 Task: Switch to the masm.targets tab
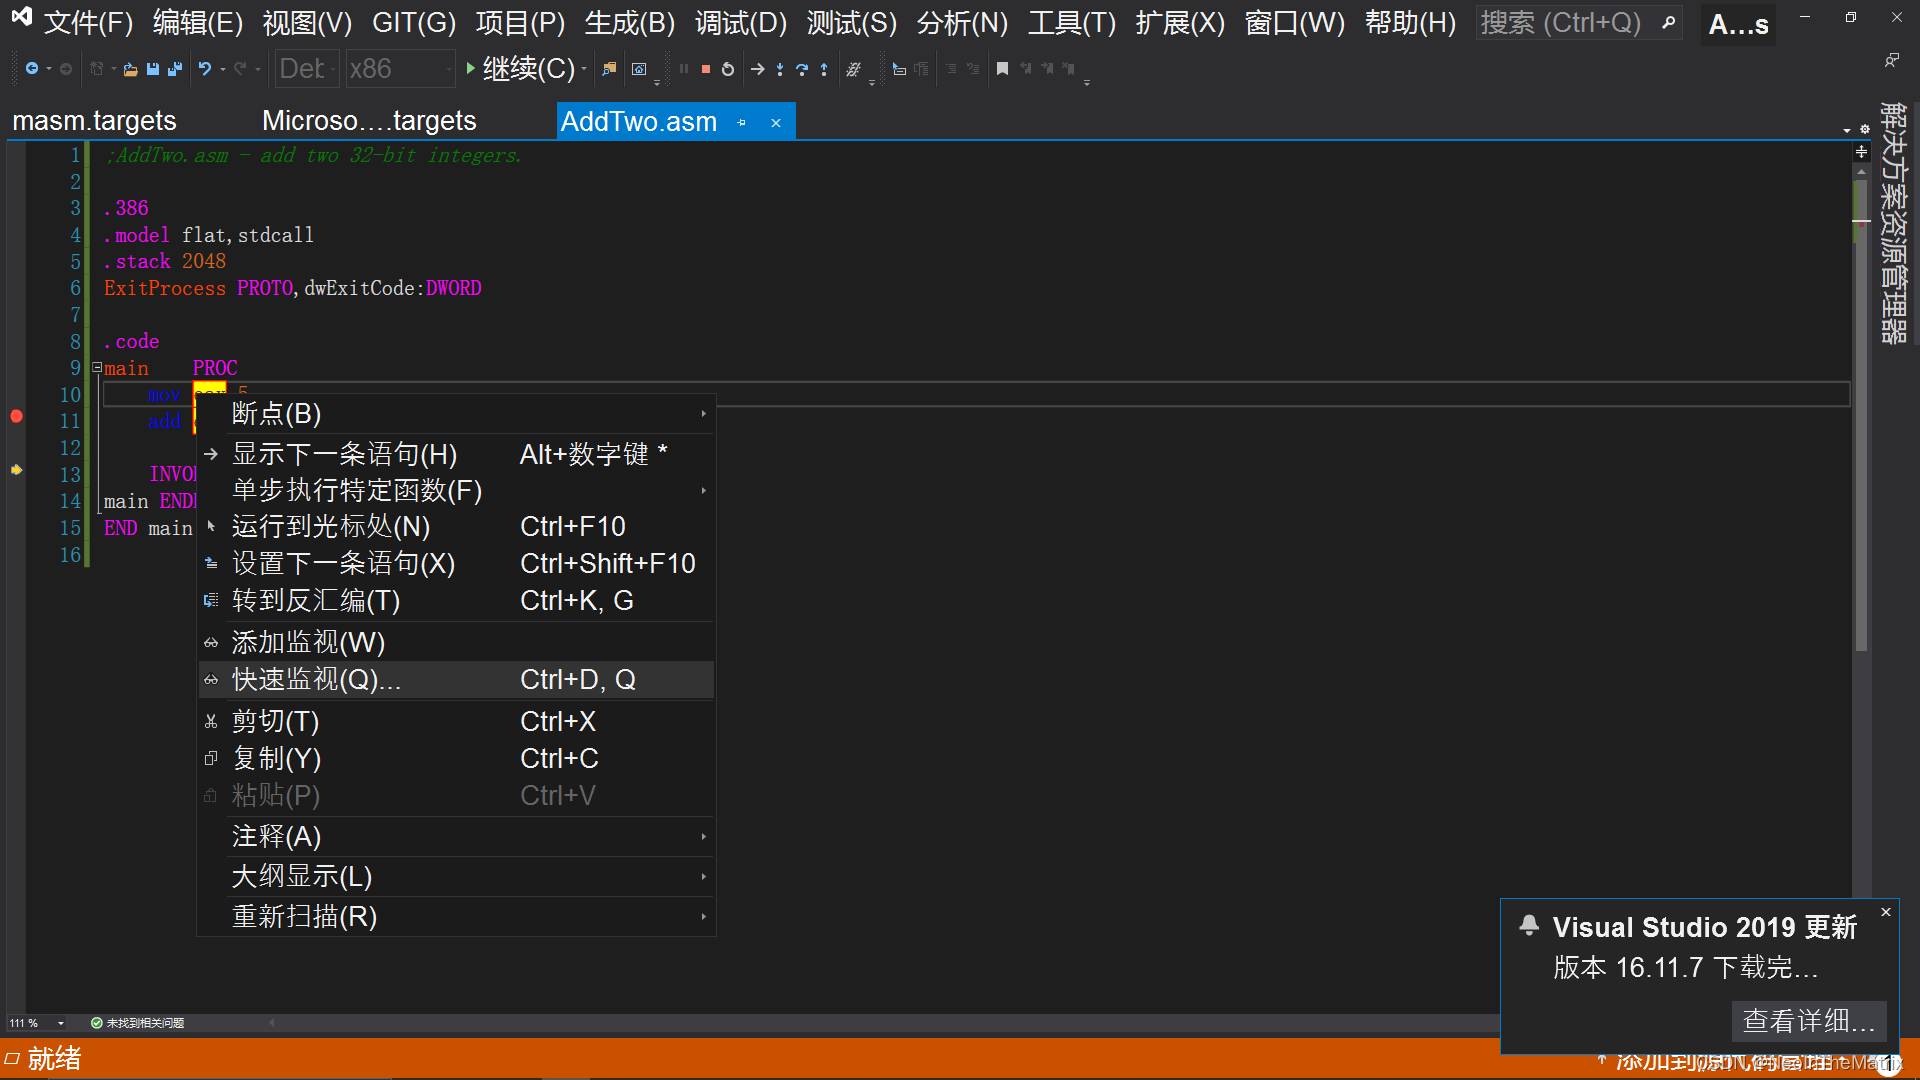coord(94,121)
